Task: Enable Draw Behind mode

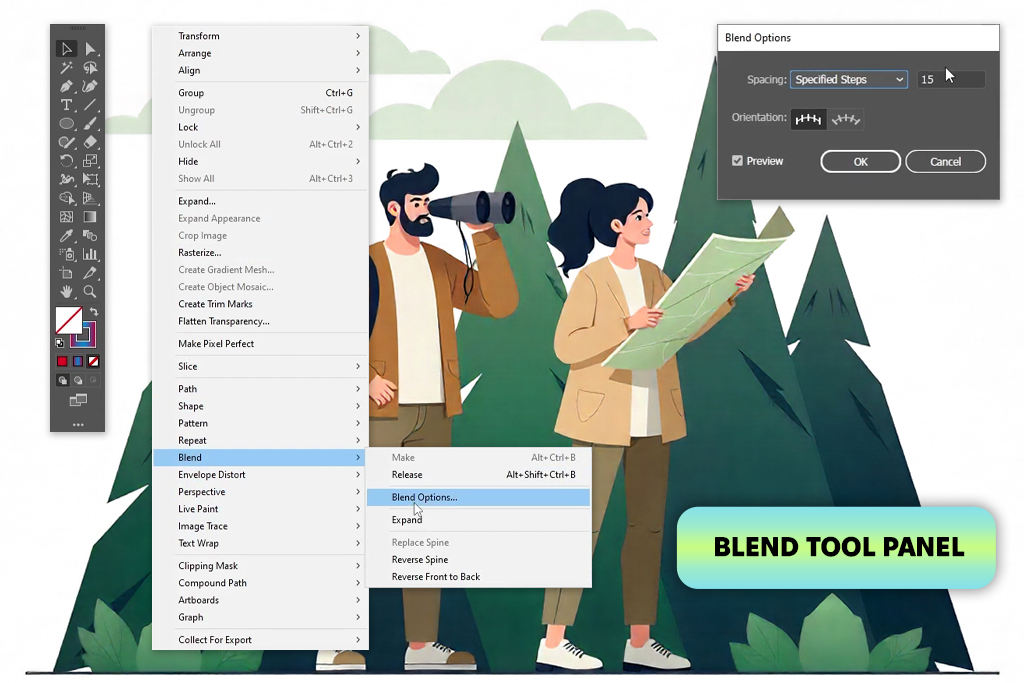Action: (x=78, y=380)
